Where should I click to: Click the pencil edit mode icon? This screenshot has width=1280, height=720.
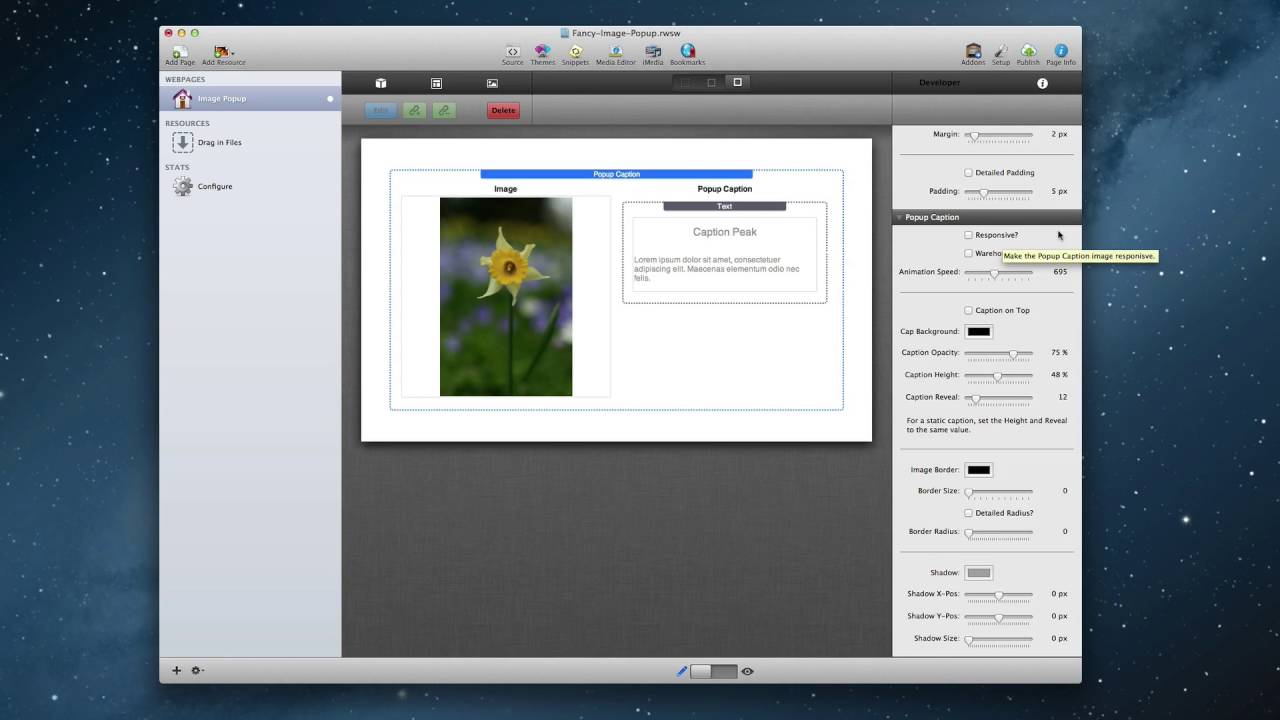(682, 671)
